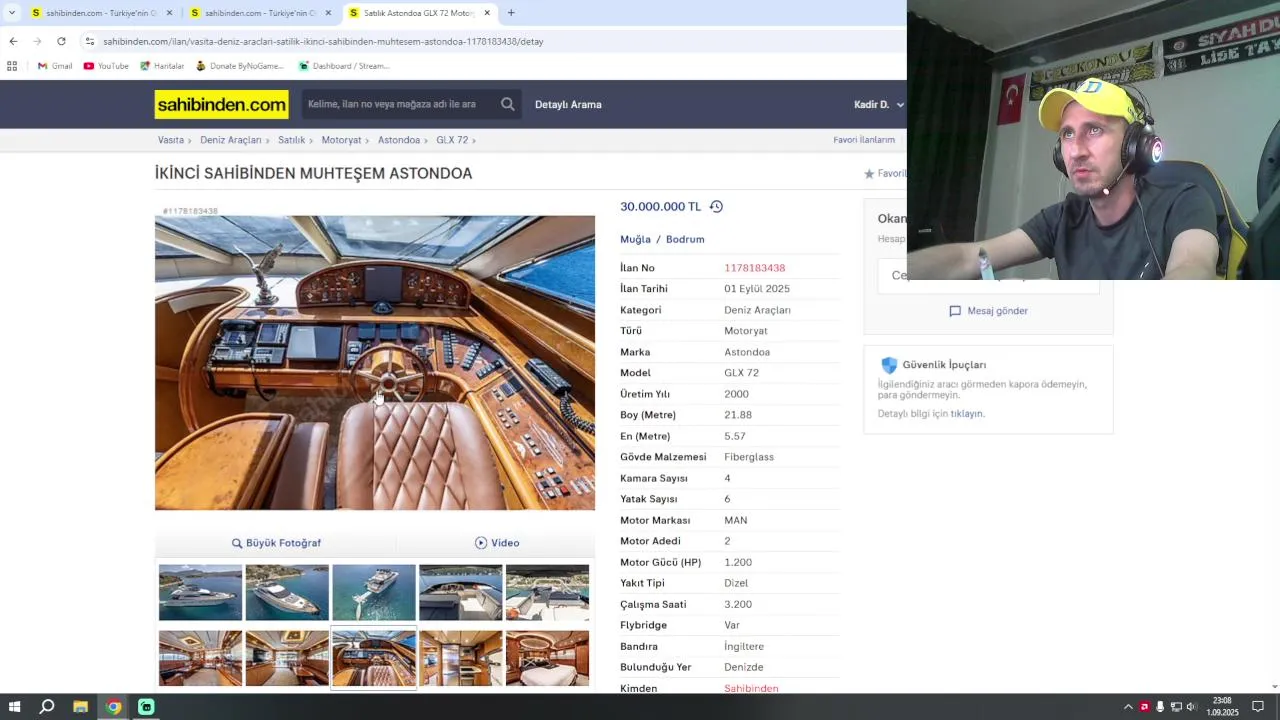Select the second thumbnail in the top row
Viewport: 1280px width, 720px height.
[x=287, y=593]
